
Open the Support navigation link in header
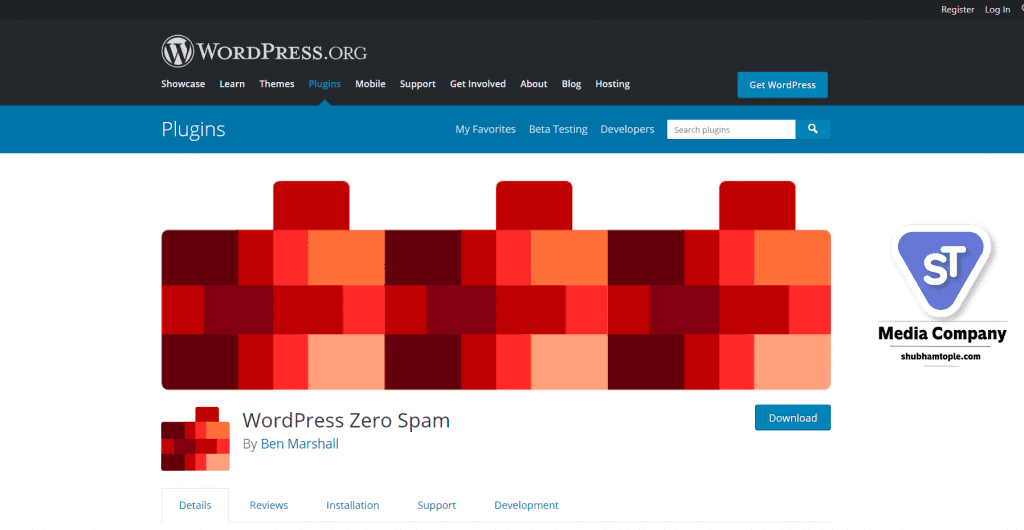click(x=418, y=84)
